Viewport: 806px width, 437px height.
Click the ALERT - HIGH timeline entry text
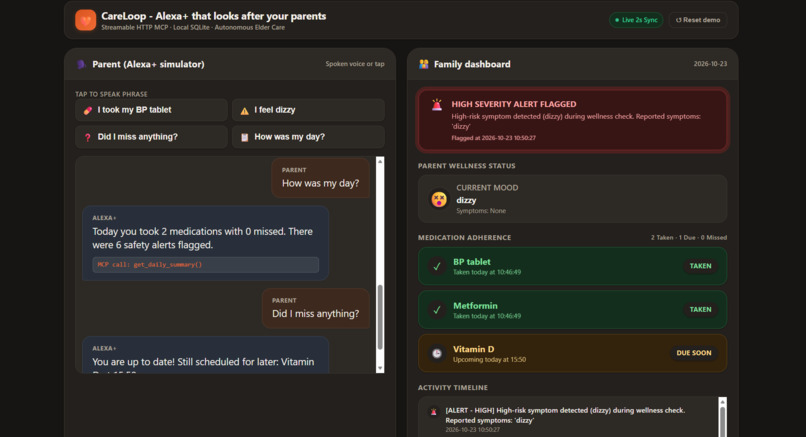pyautogui.click(x=565, y=415)
